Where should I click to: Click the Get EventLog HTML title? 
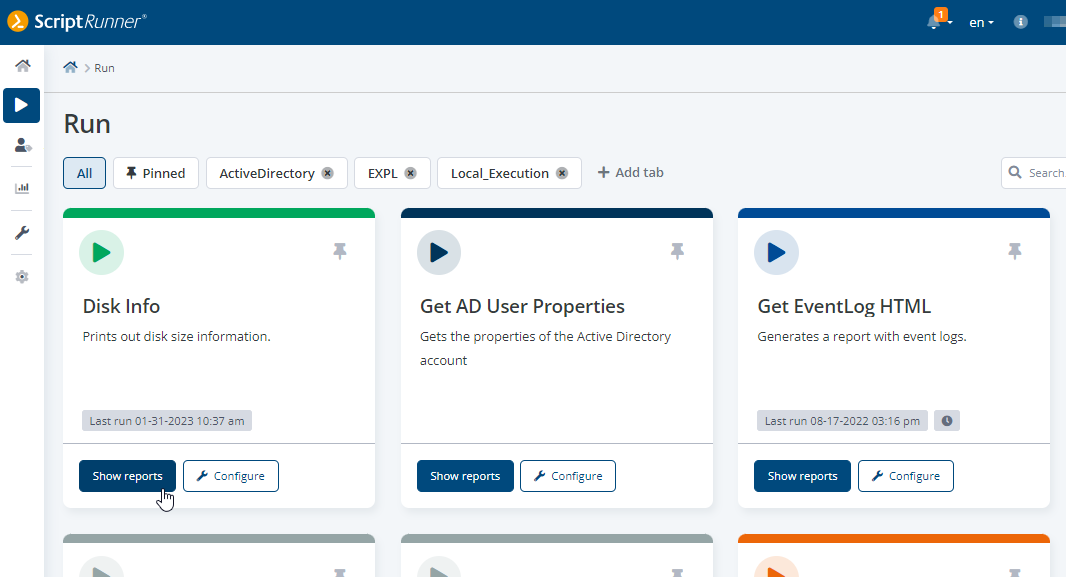pyautogui.click(x=844, y=307)
